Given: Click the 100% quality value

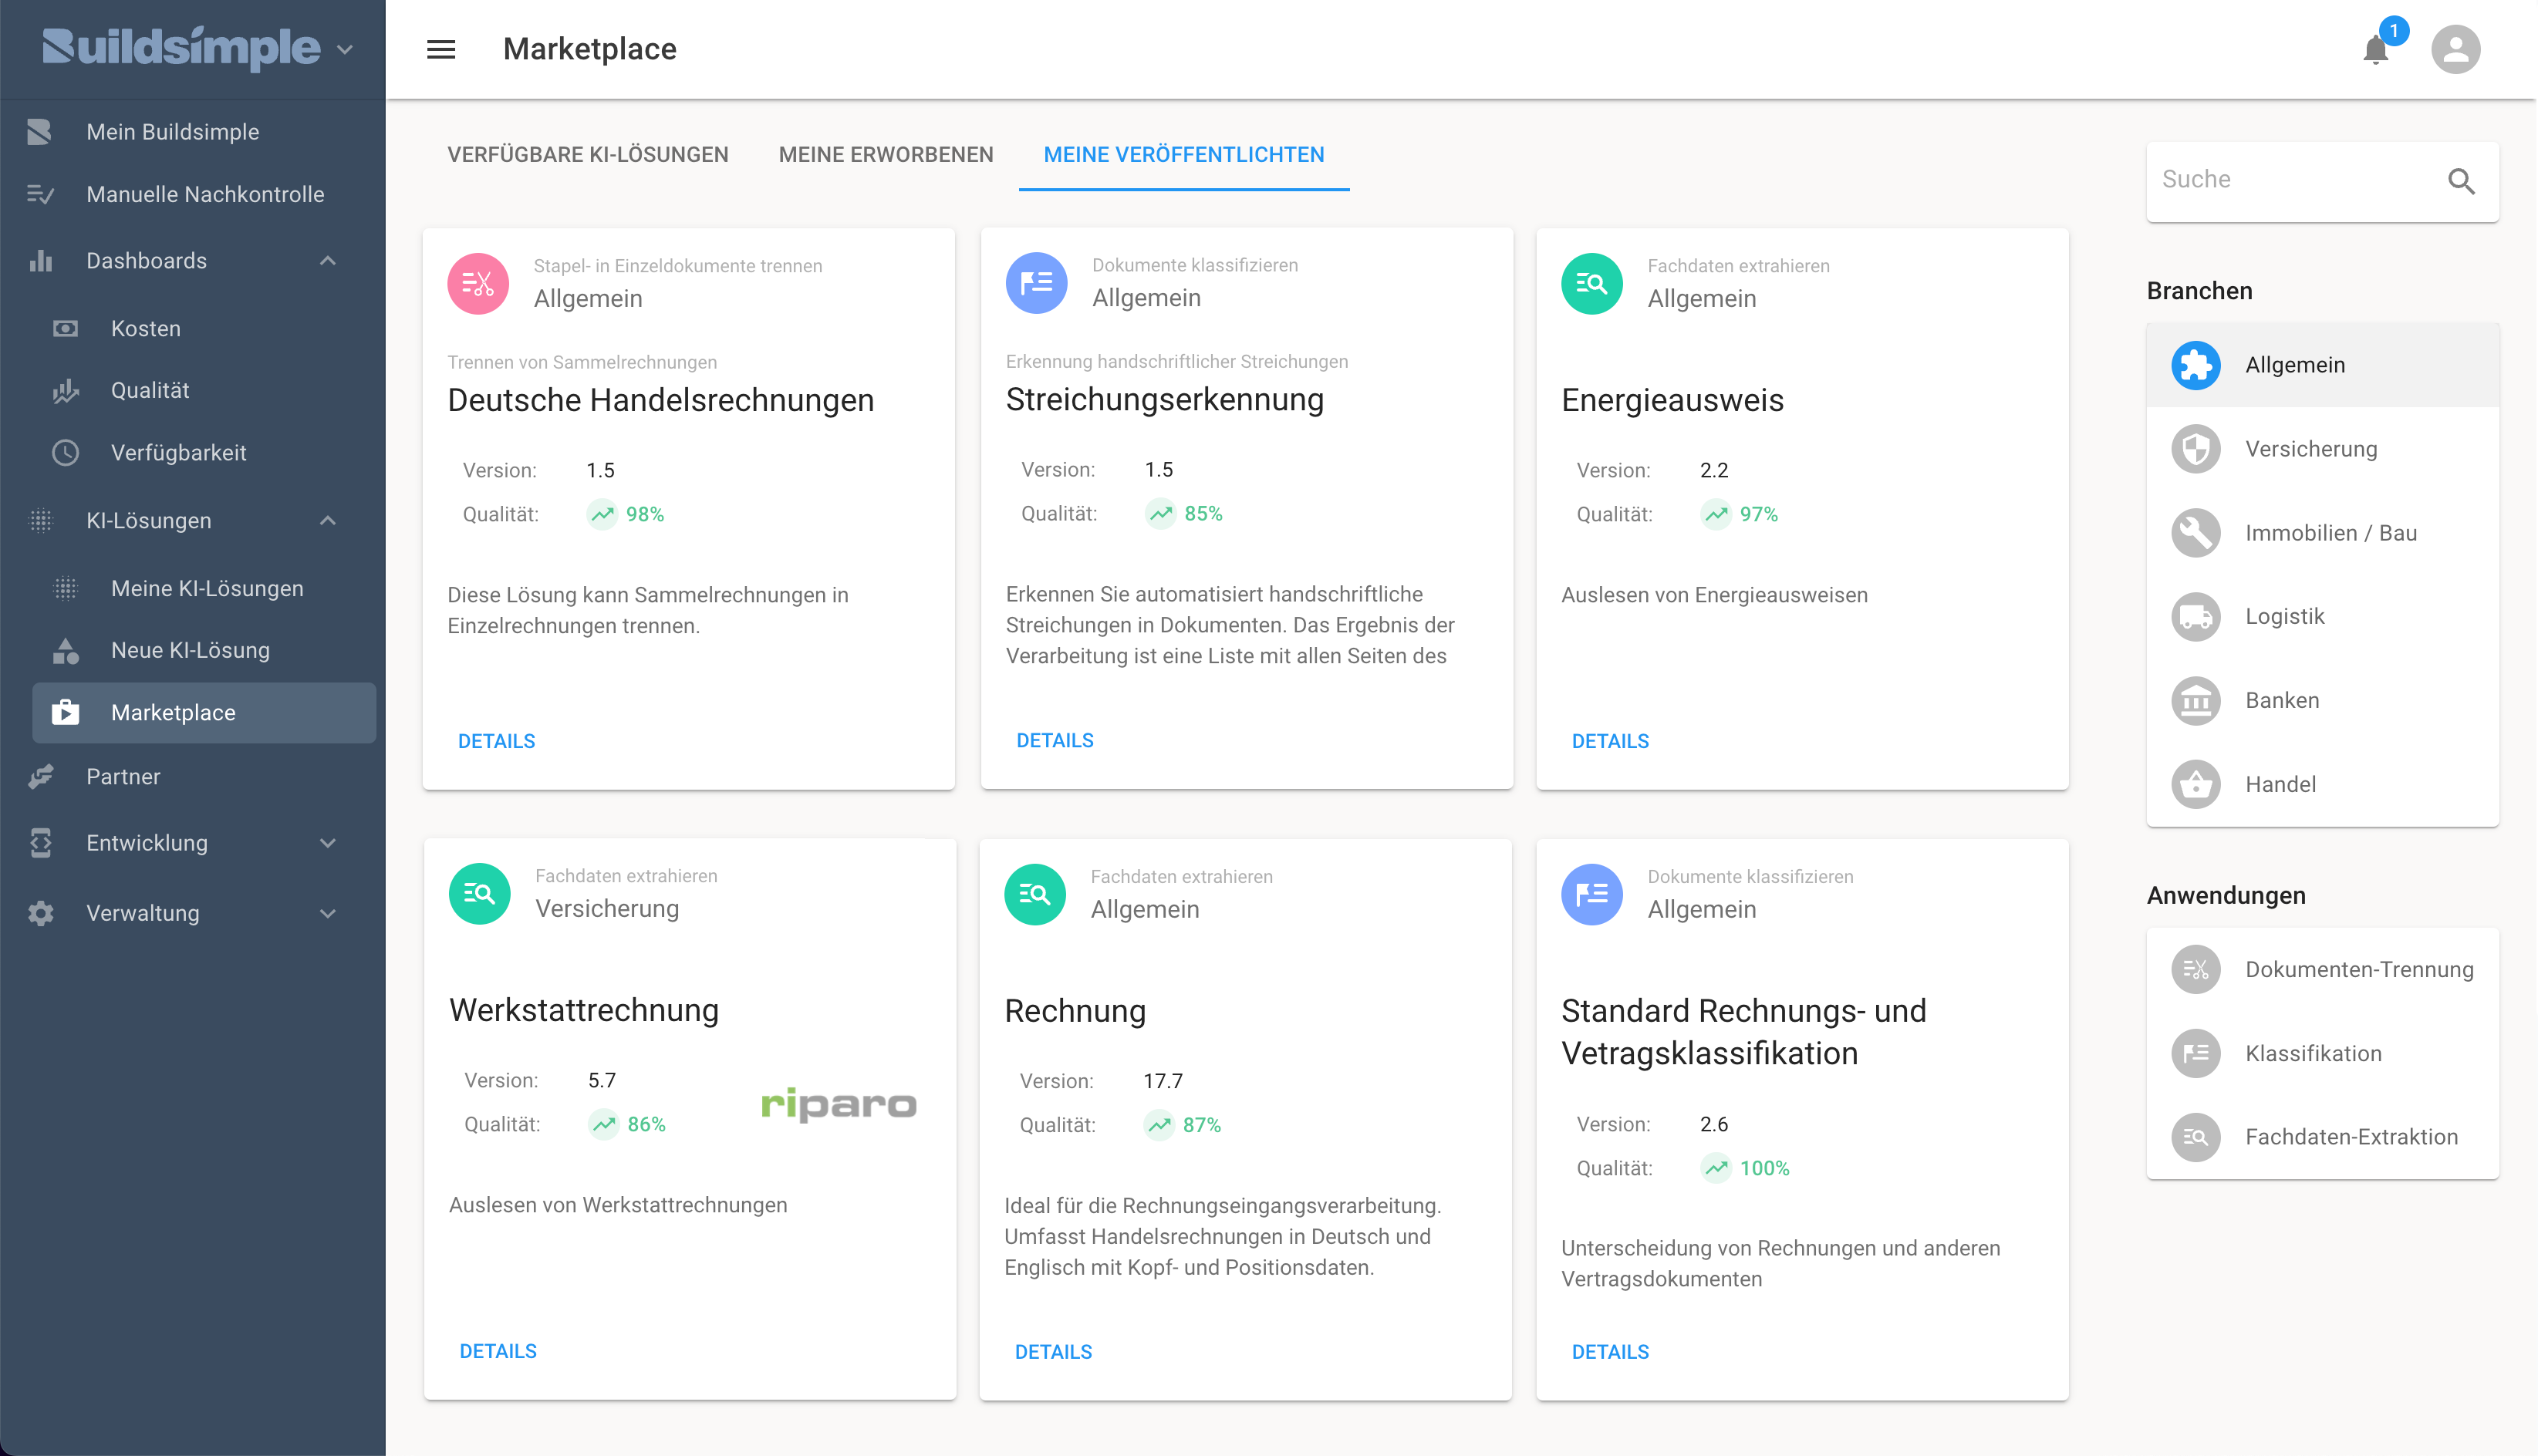Looking at the screenshot, I should 1764,1169.
